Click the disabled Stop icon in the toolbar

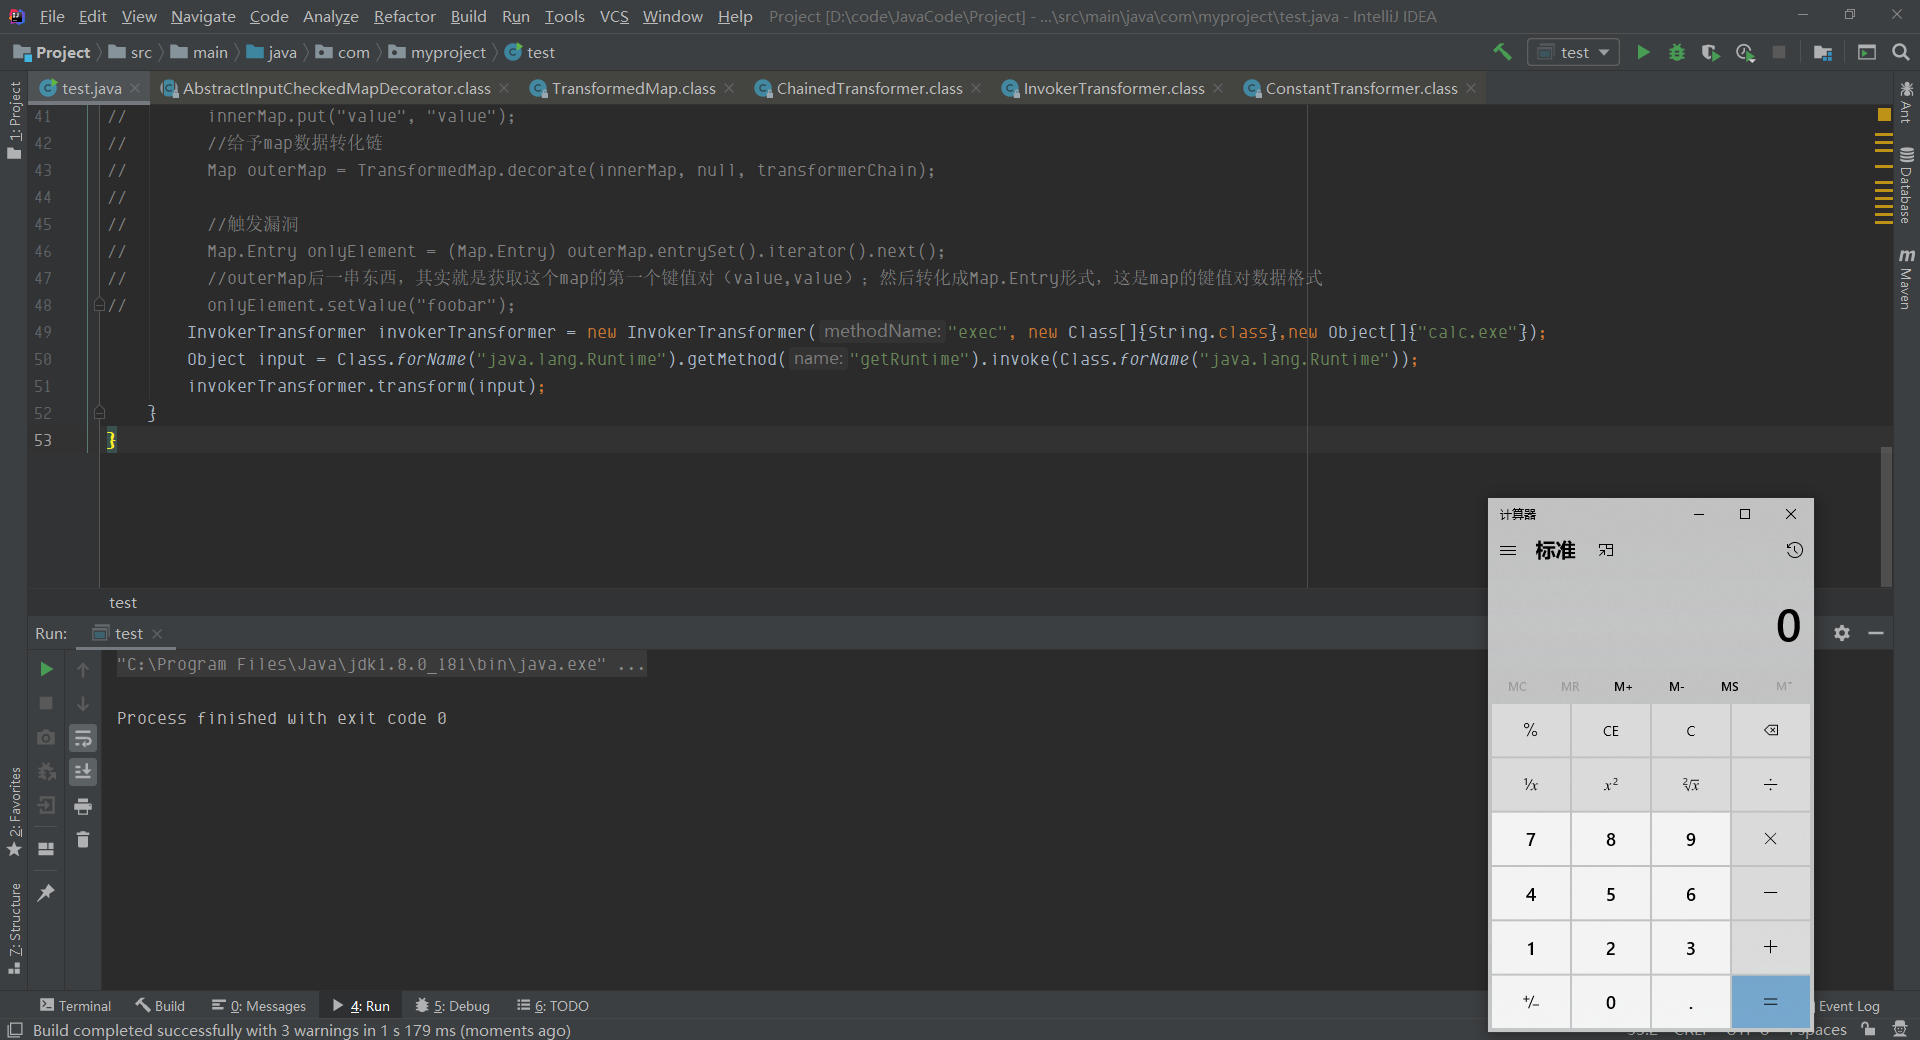click(1779, 52)
